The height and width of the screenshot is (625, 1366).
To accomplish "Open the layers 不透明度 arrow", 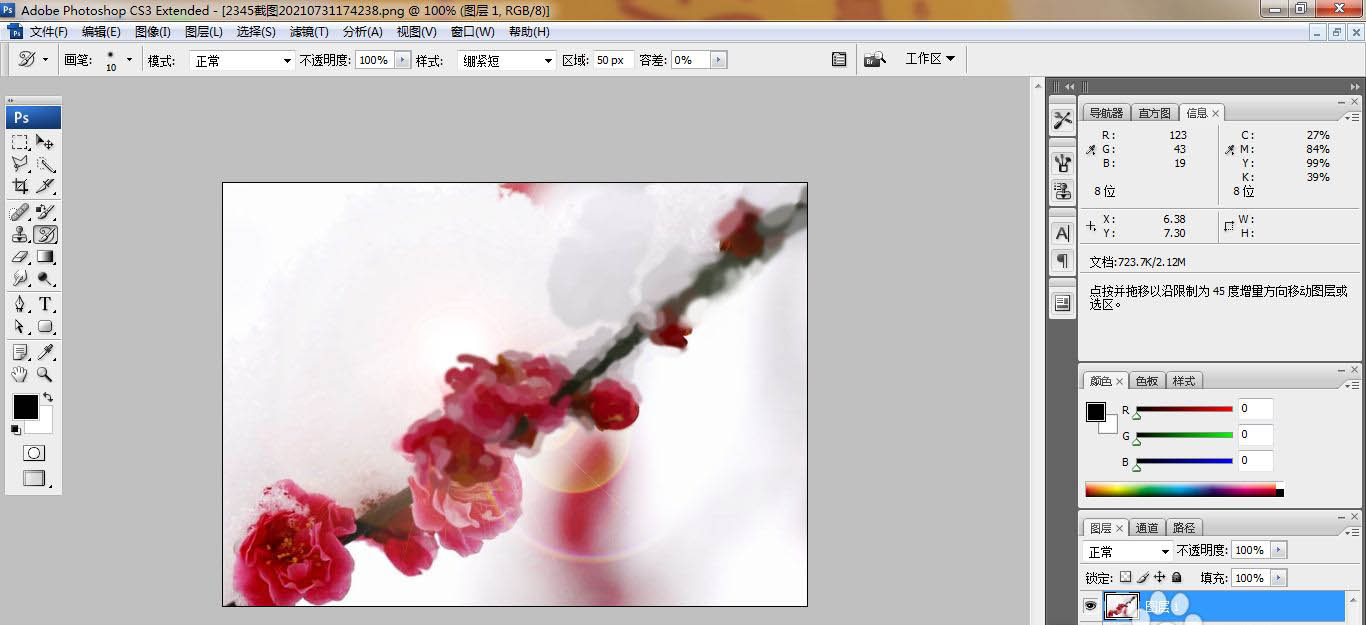I will [1279, 550].
